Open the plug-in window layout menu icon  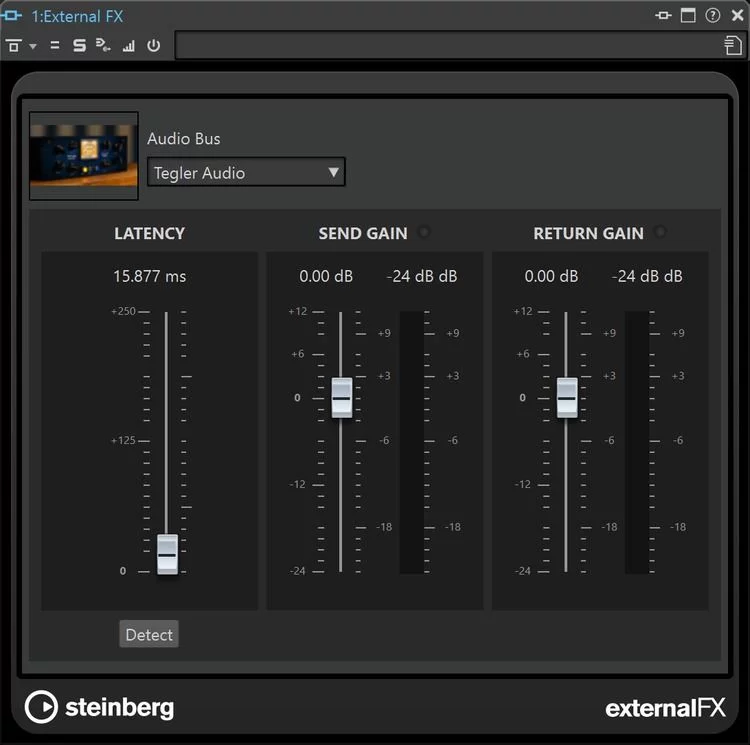[13, 45]
